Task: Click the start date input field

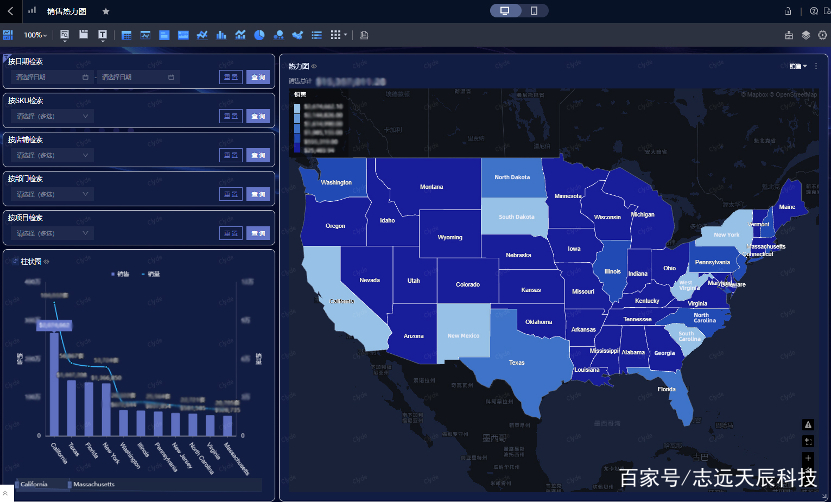Action: coord(52,77)
